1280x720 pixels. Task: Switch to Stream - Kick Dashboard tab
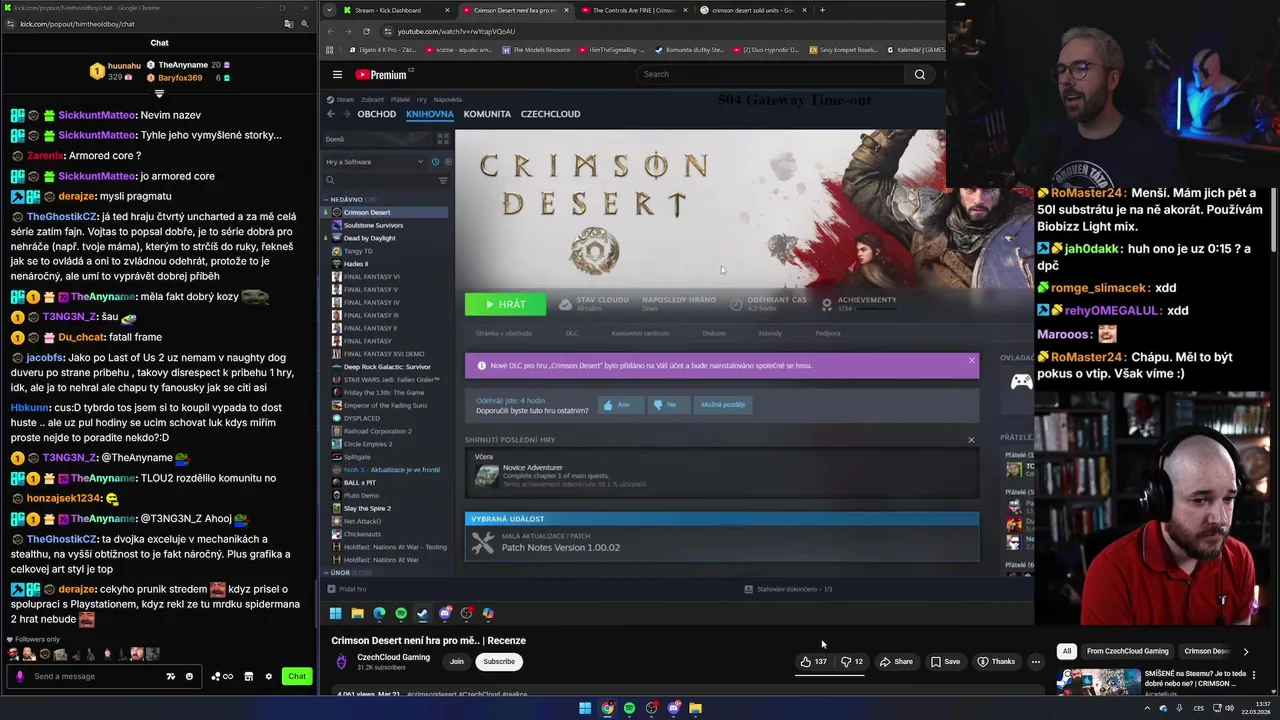coord(395,10)
